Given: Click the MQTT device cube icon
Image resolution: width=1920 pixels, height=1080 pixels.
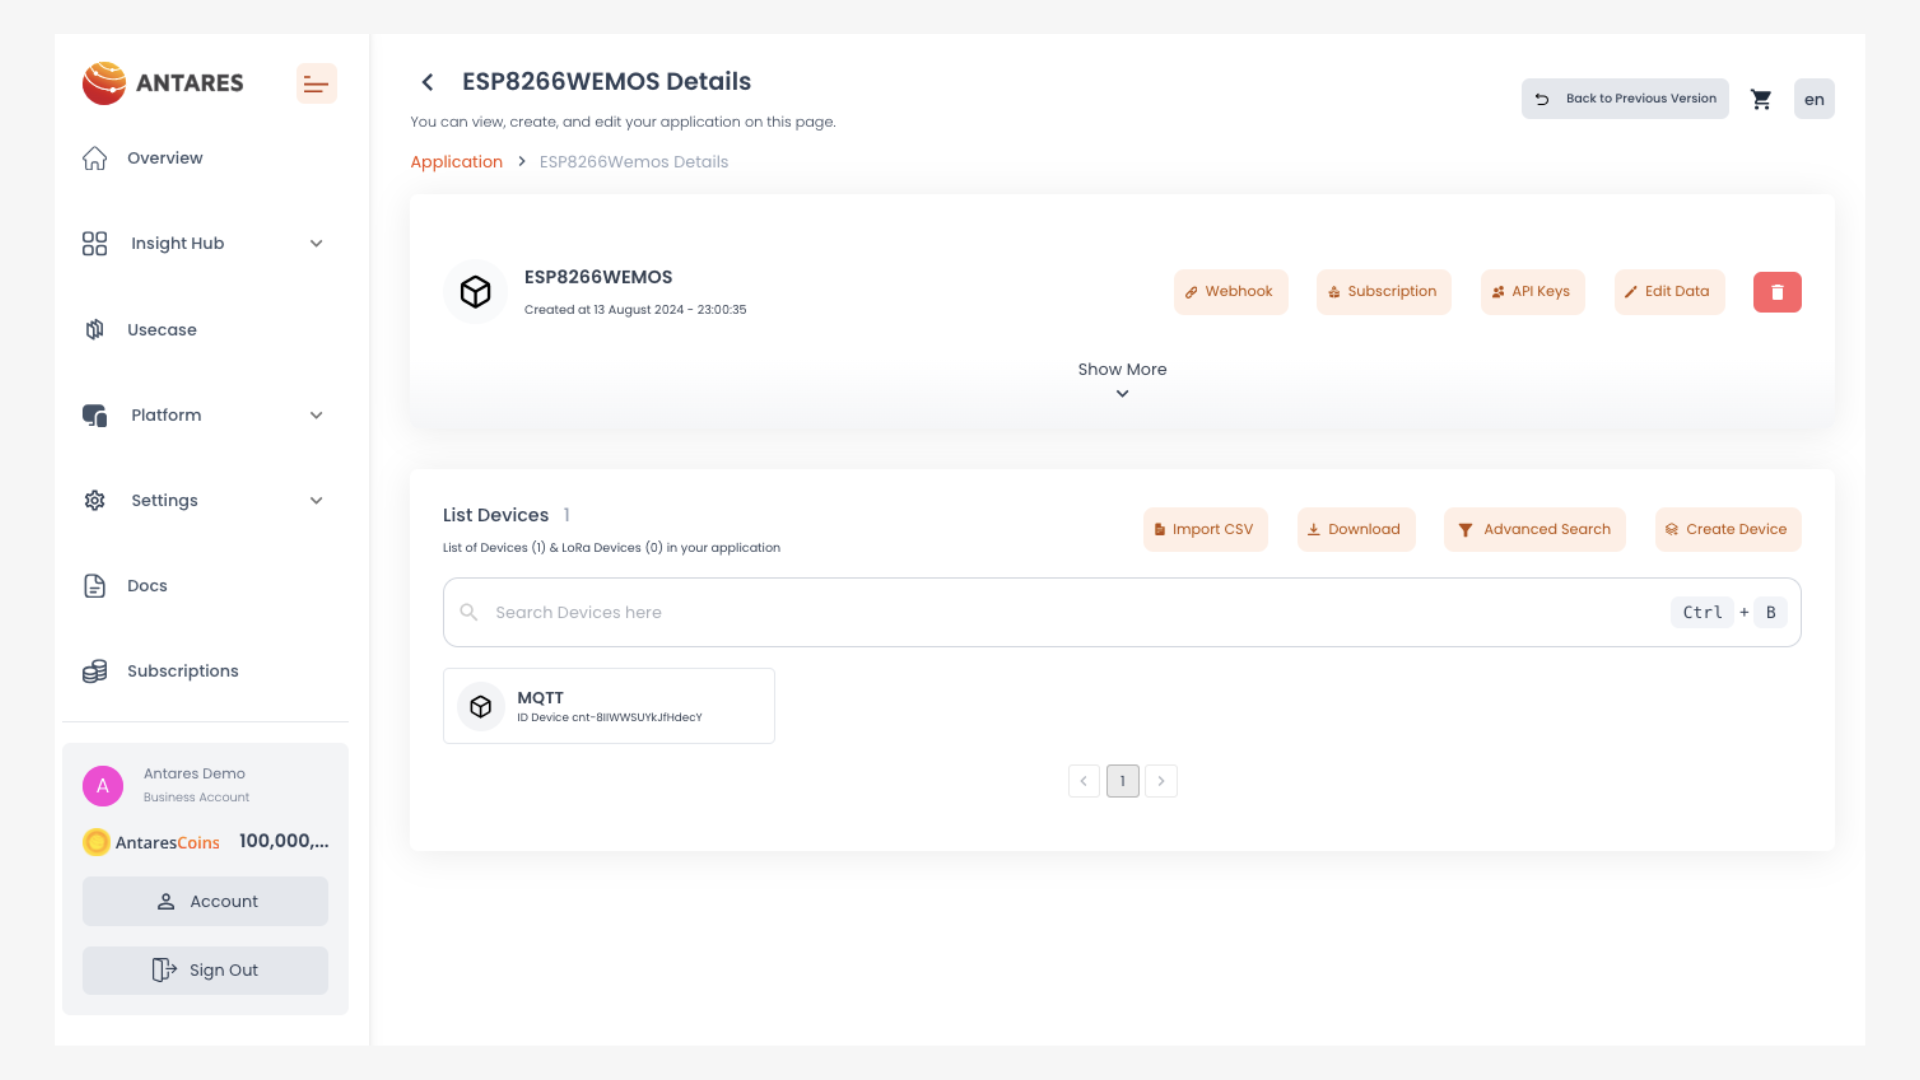Looking at the screenshot, I should [481, 706].
